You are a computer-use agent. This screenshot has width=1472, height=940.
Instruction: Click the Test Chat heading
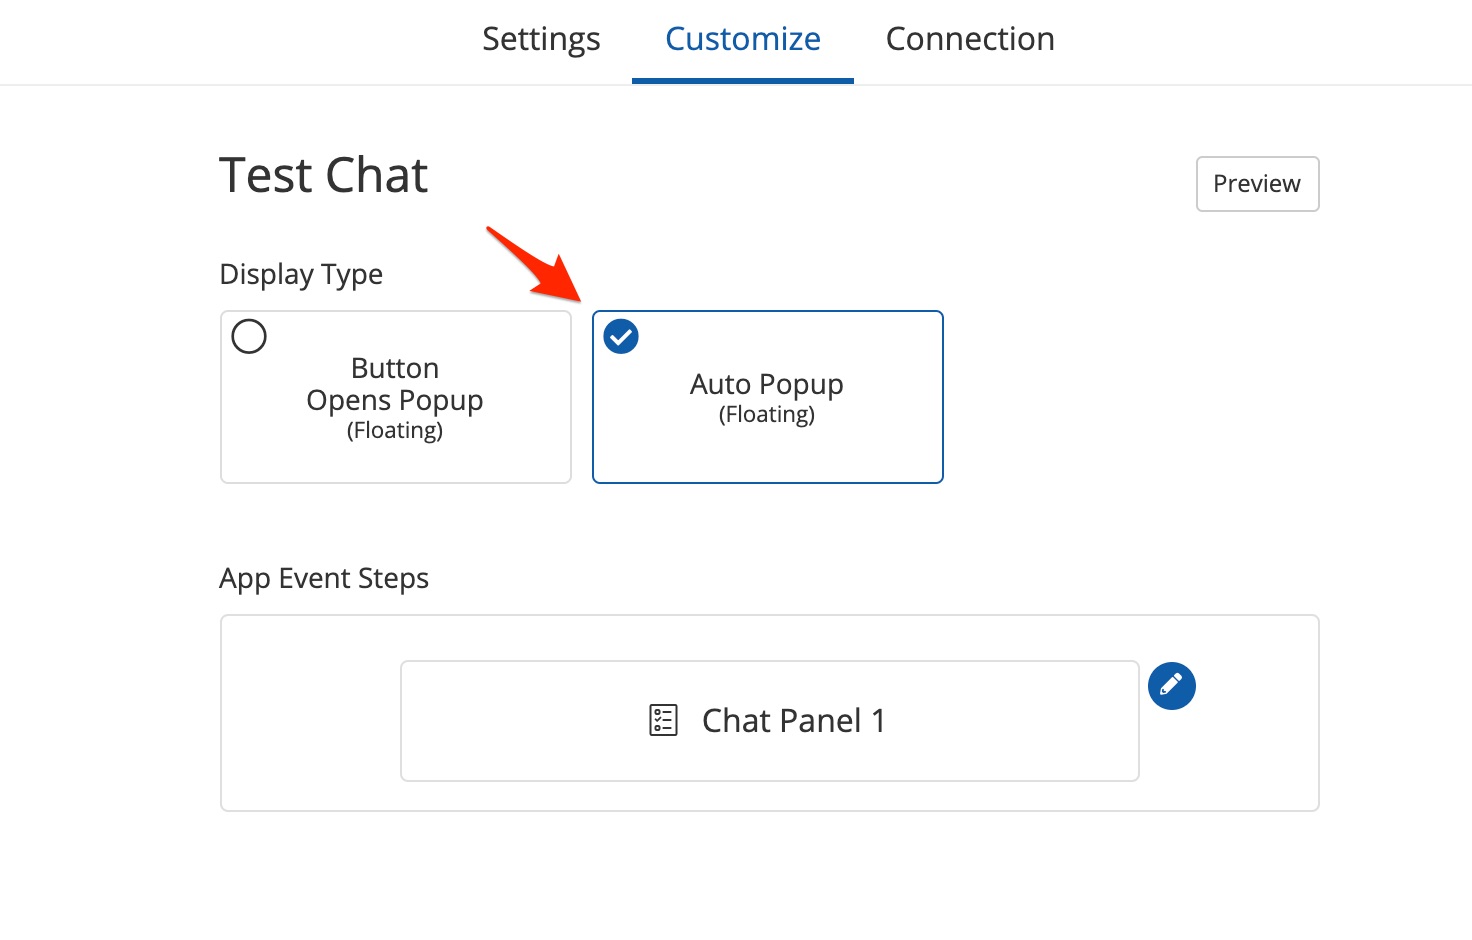(323, 175)
